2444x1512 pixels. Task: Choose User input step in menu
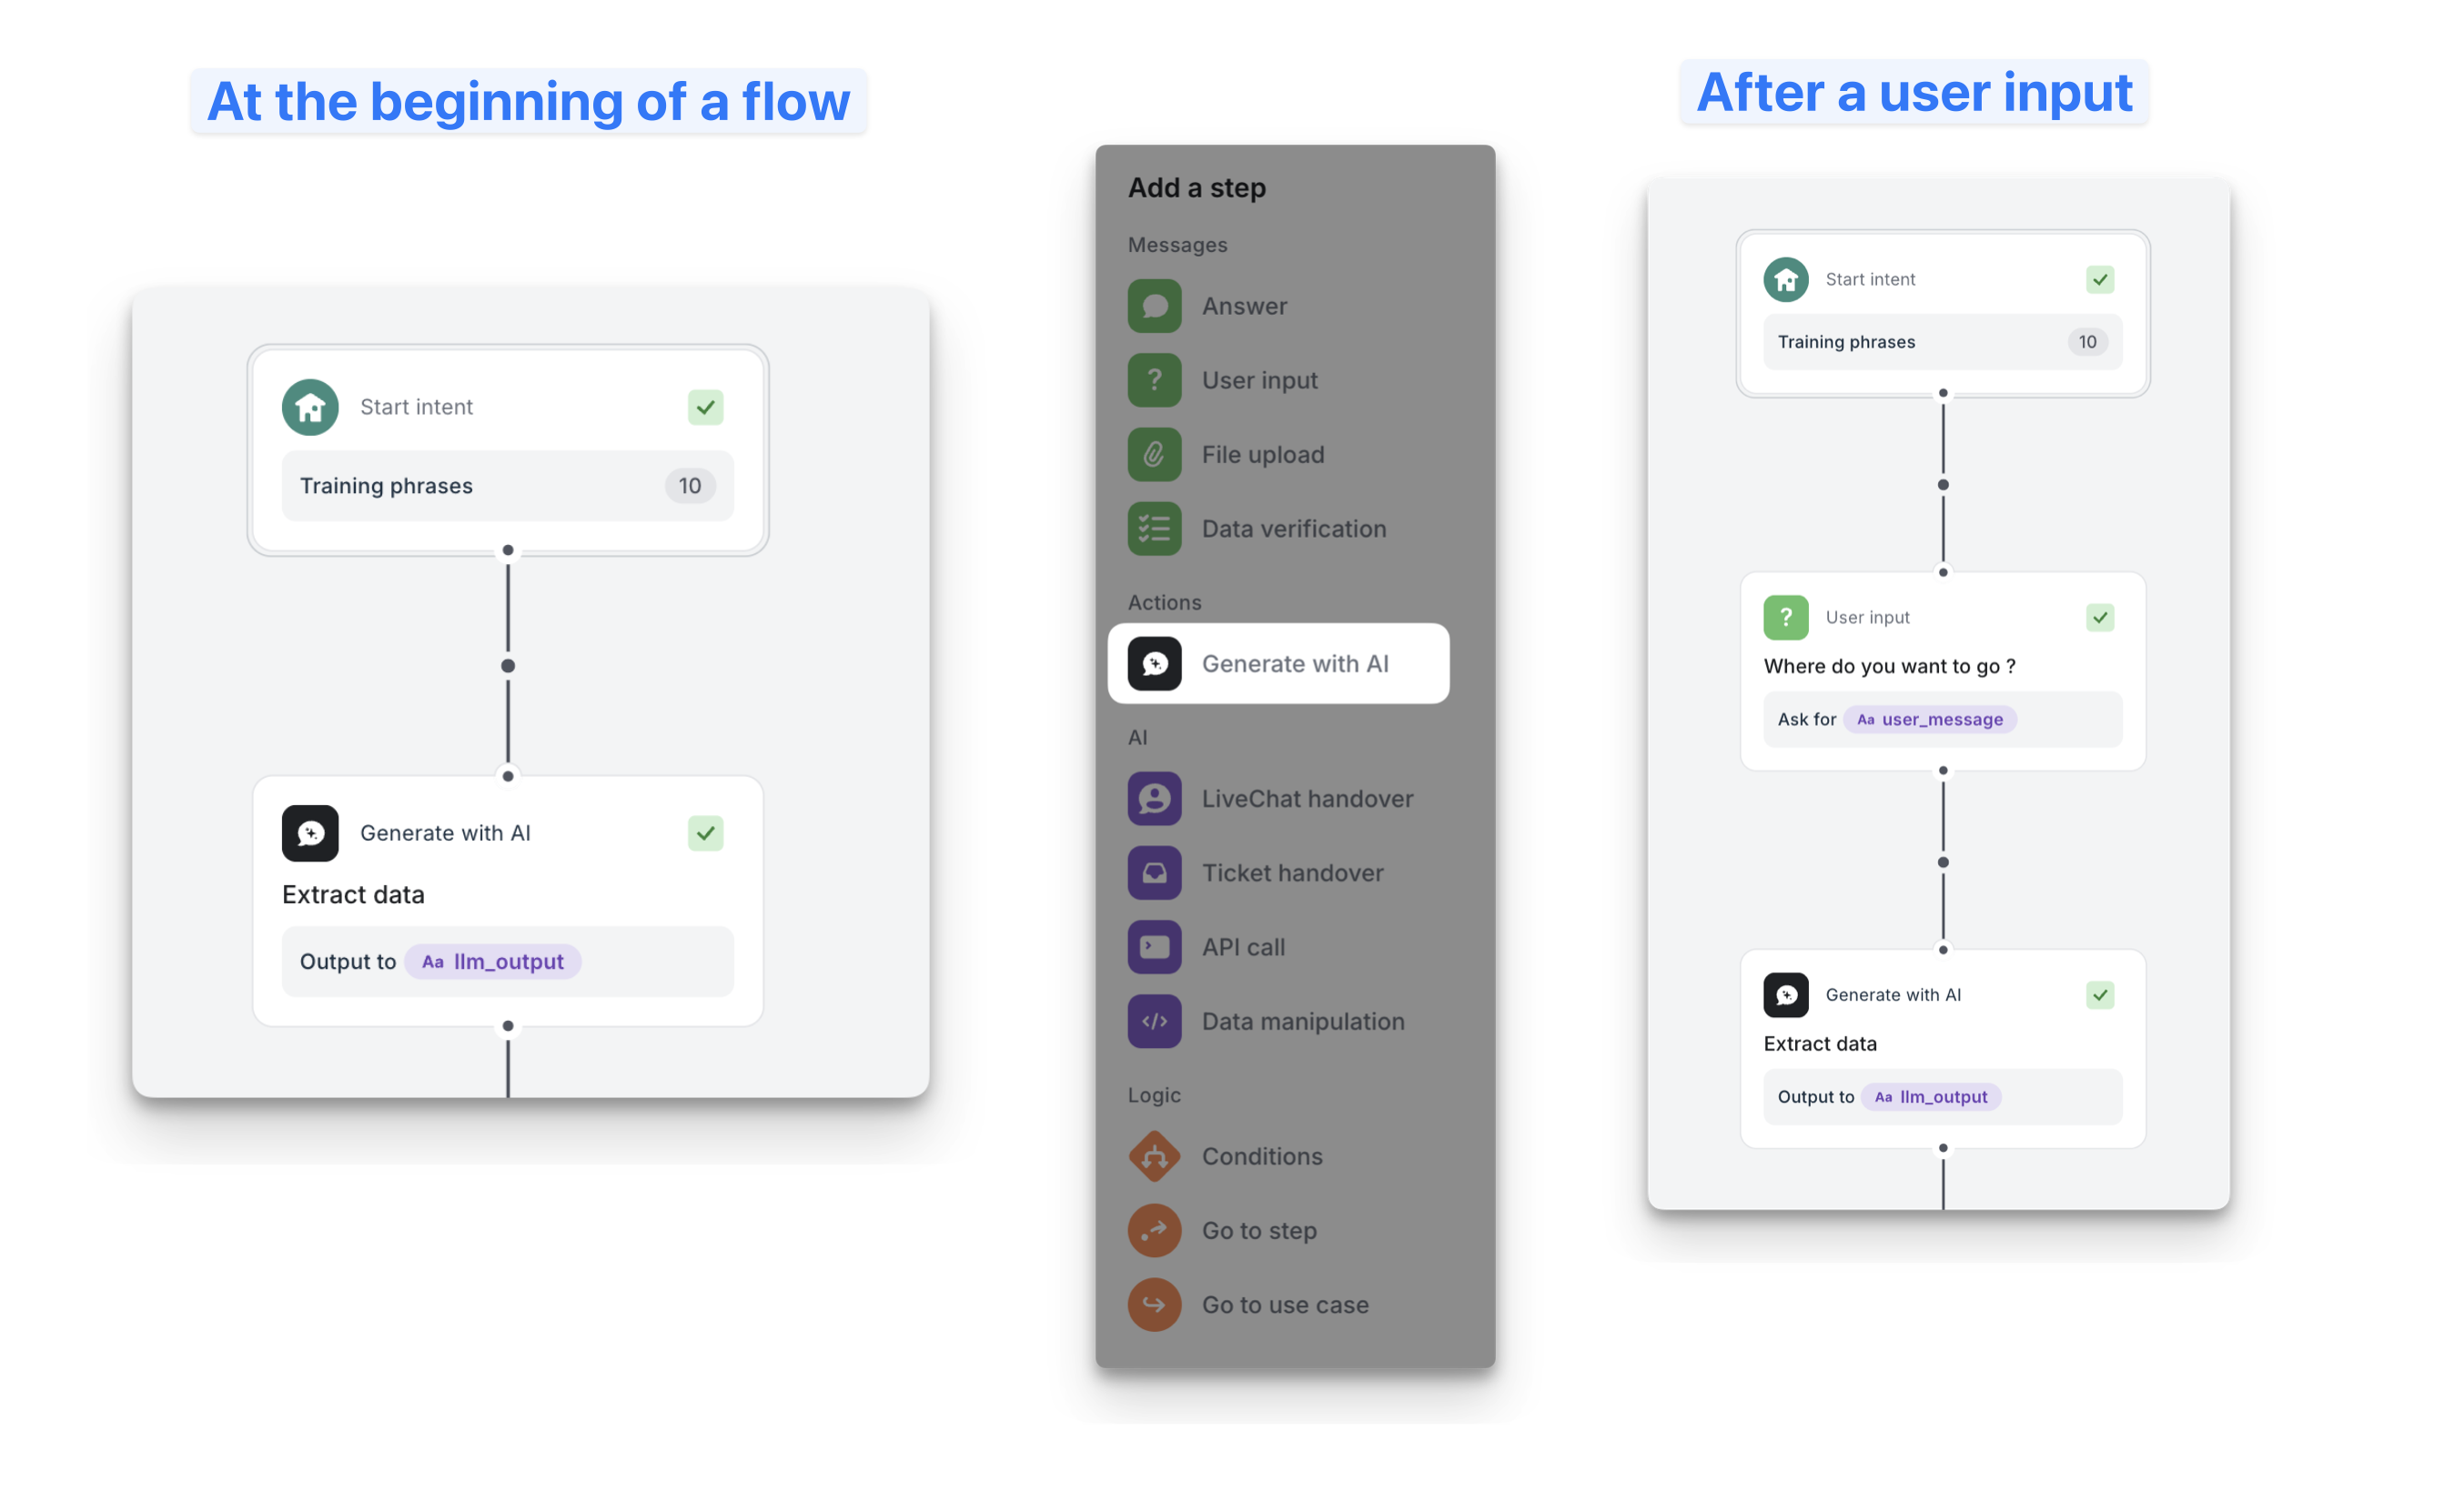(x=1259, y=381)
